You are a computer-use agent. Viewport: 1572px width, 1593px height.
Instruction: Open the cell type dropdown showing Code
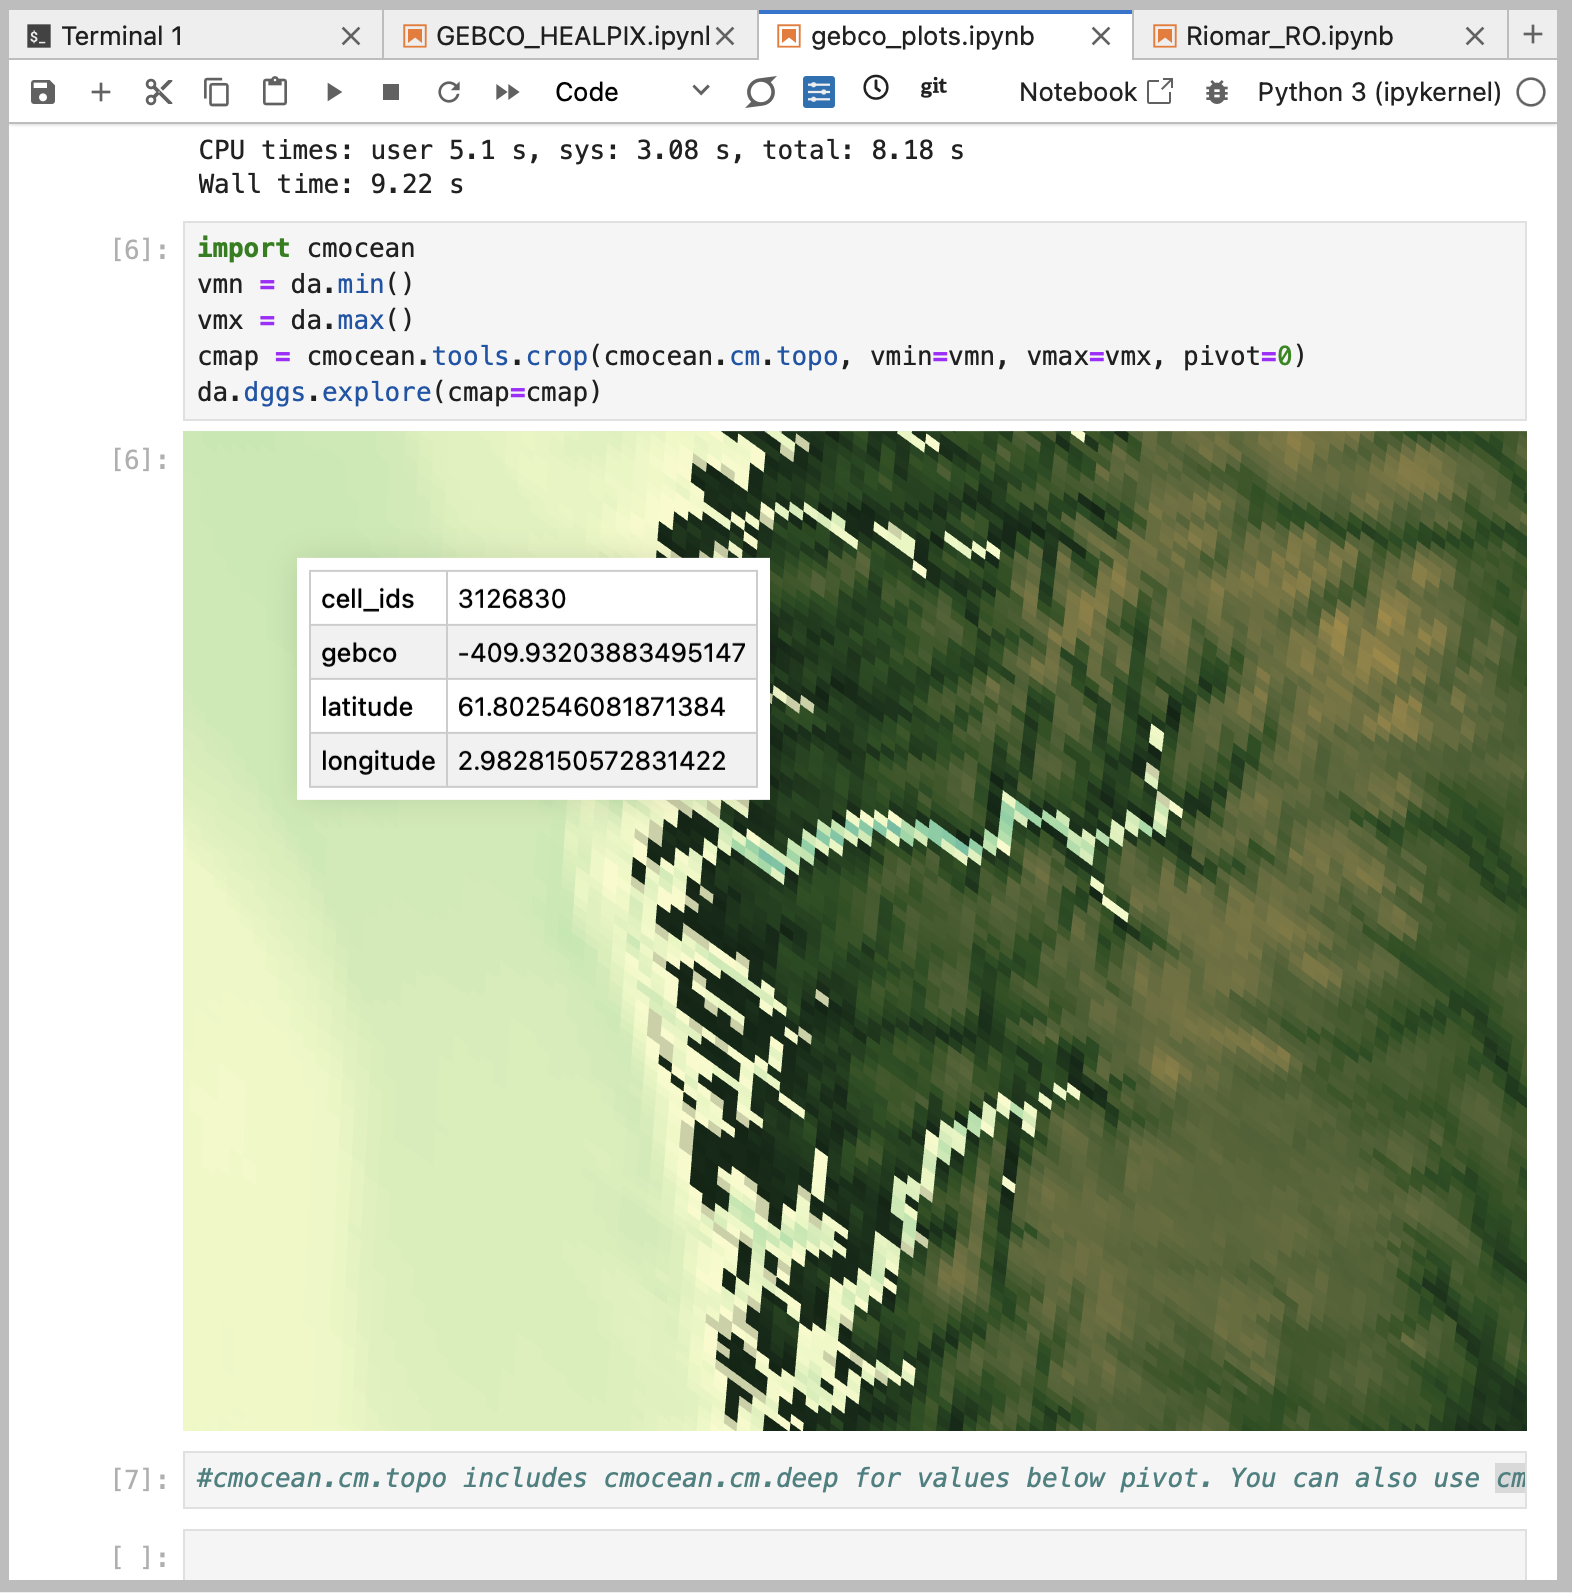[x=633, y=92]
